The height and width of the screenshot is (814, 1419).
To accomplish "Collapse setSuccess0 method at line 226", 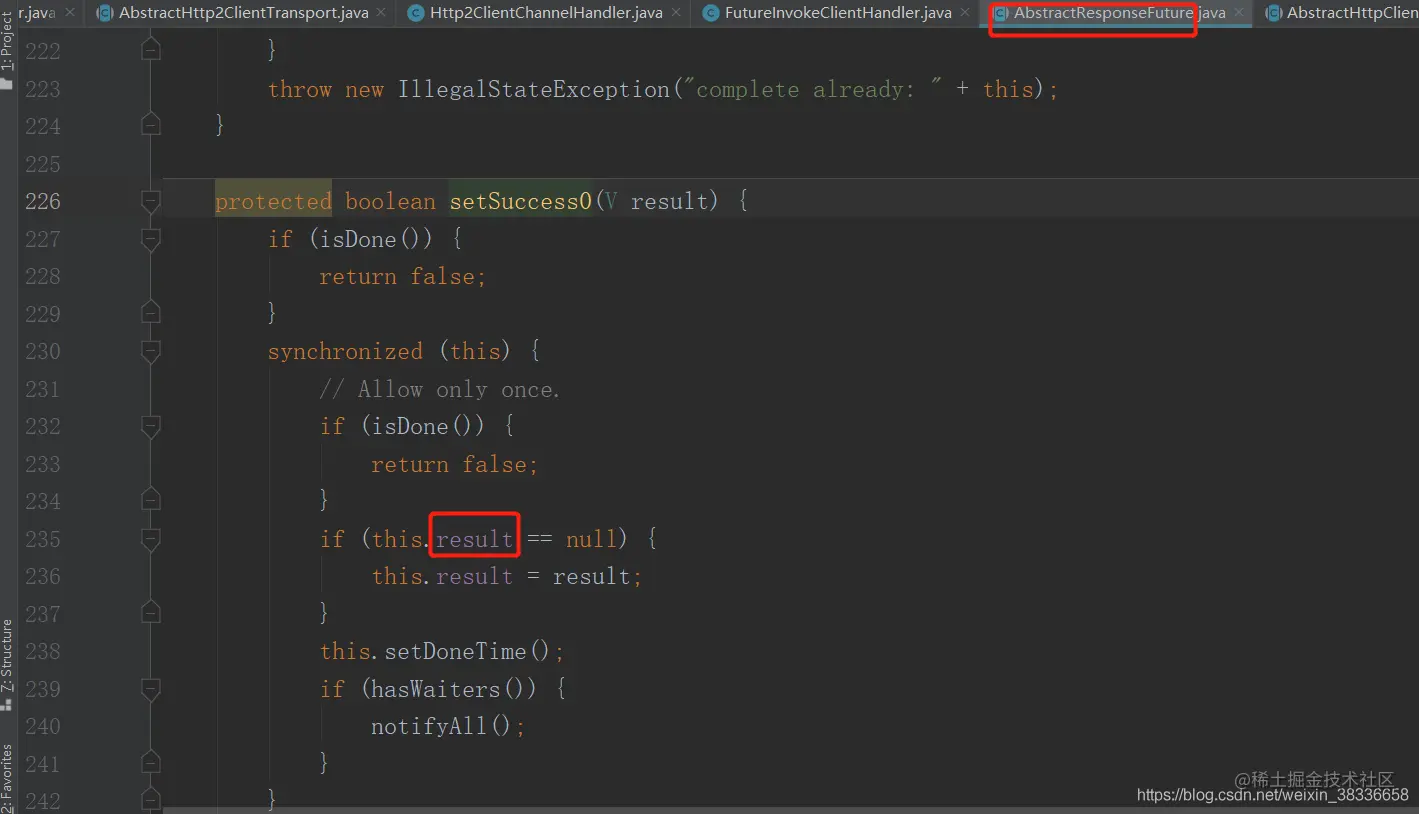I will click(x=151, y=201).
